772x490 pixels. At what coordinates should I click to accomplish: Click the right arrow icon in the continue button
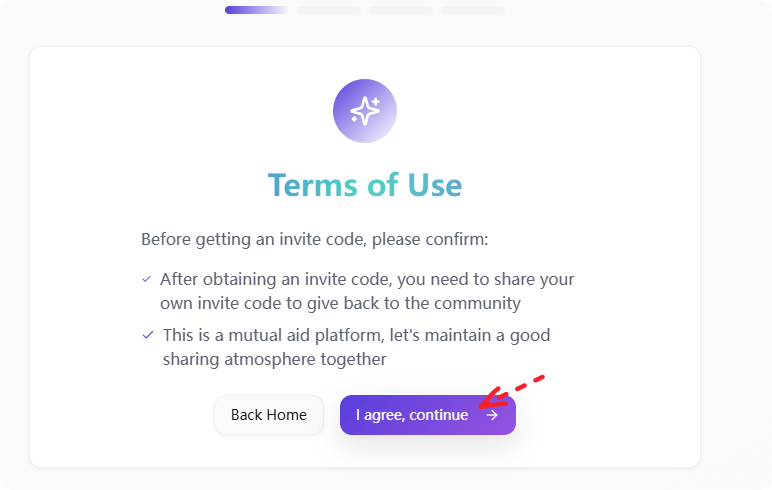point(492,415)
